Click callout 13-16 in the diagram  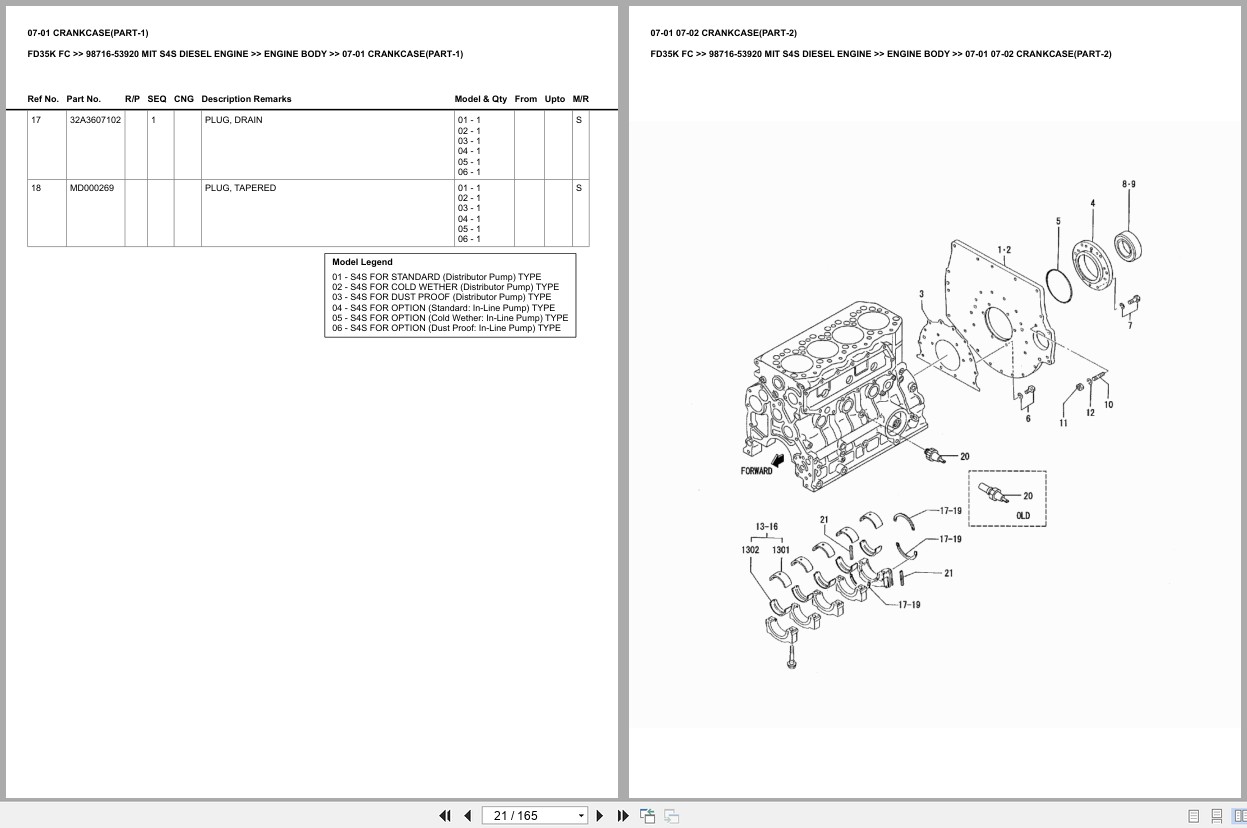[767, 527]
